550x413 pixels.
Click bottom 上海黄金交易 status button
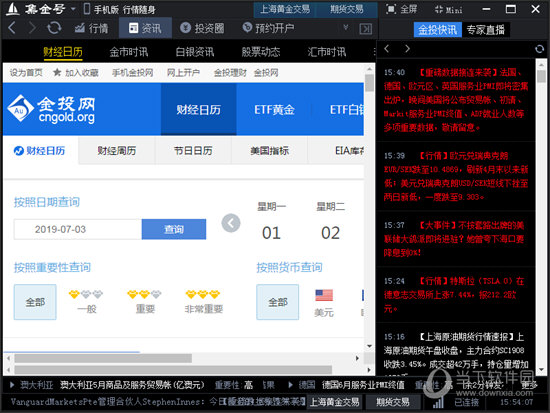tap(335, 402)
